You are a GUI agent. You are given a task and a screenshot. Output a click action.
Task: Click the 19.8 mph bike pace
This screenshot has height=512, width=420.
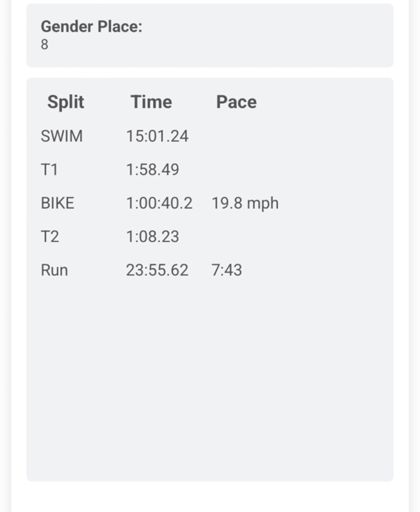coord(245,203)
